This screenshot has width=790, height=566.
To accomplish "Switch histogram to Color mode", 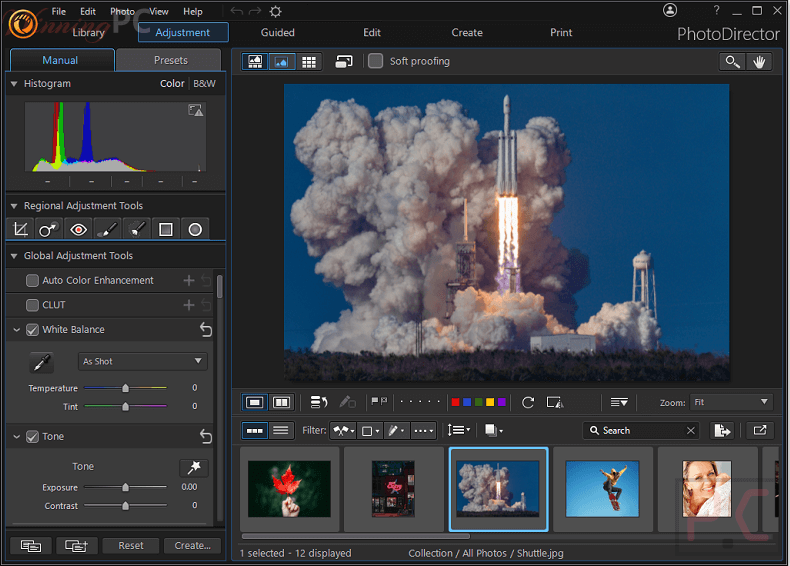I will tap(172, 84).
